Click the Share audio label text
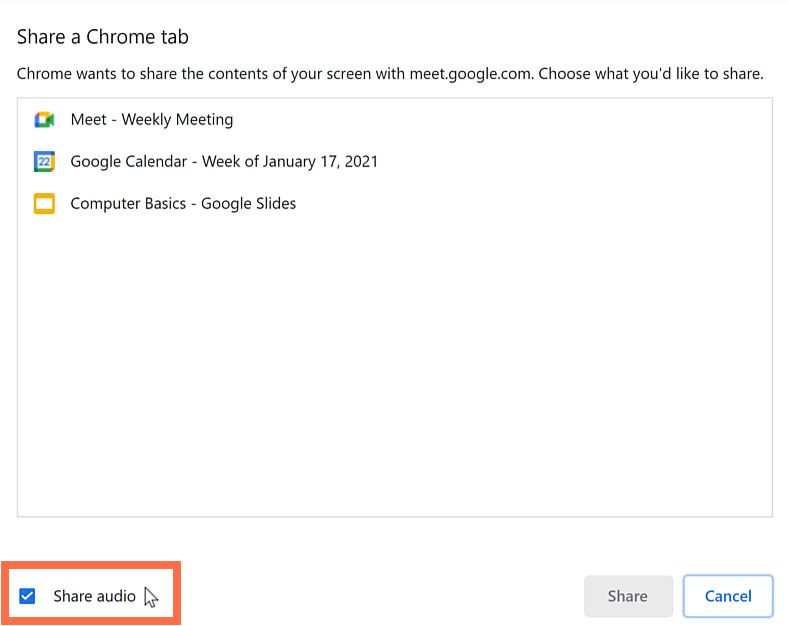Screen dimensions: 788x626 [x=94, y=597]
